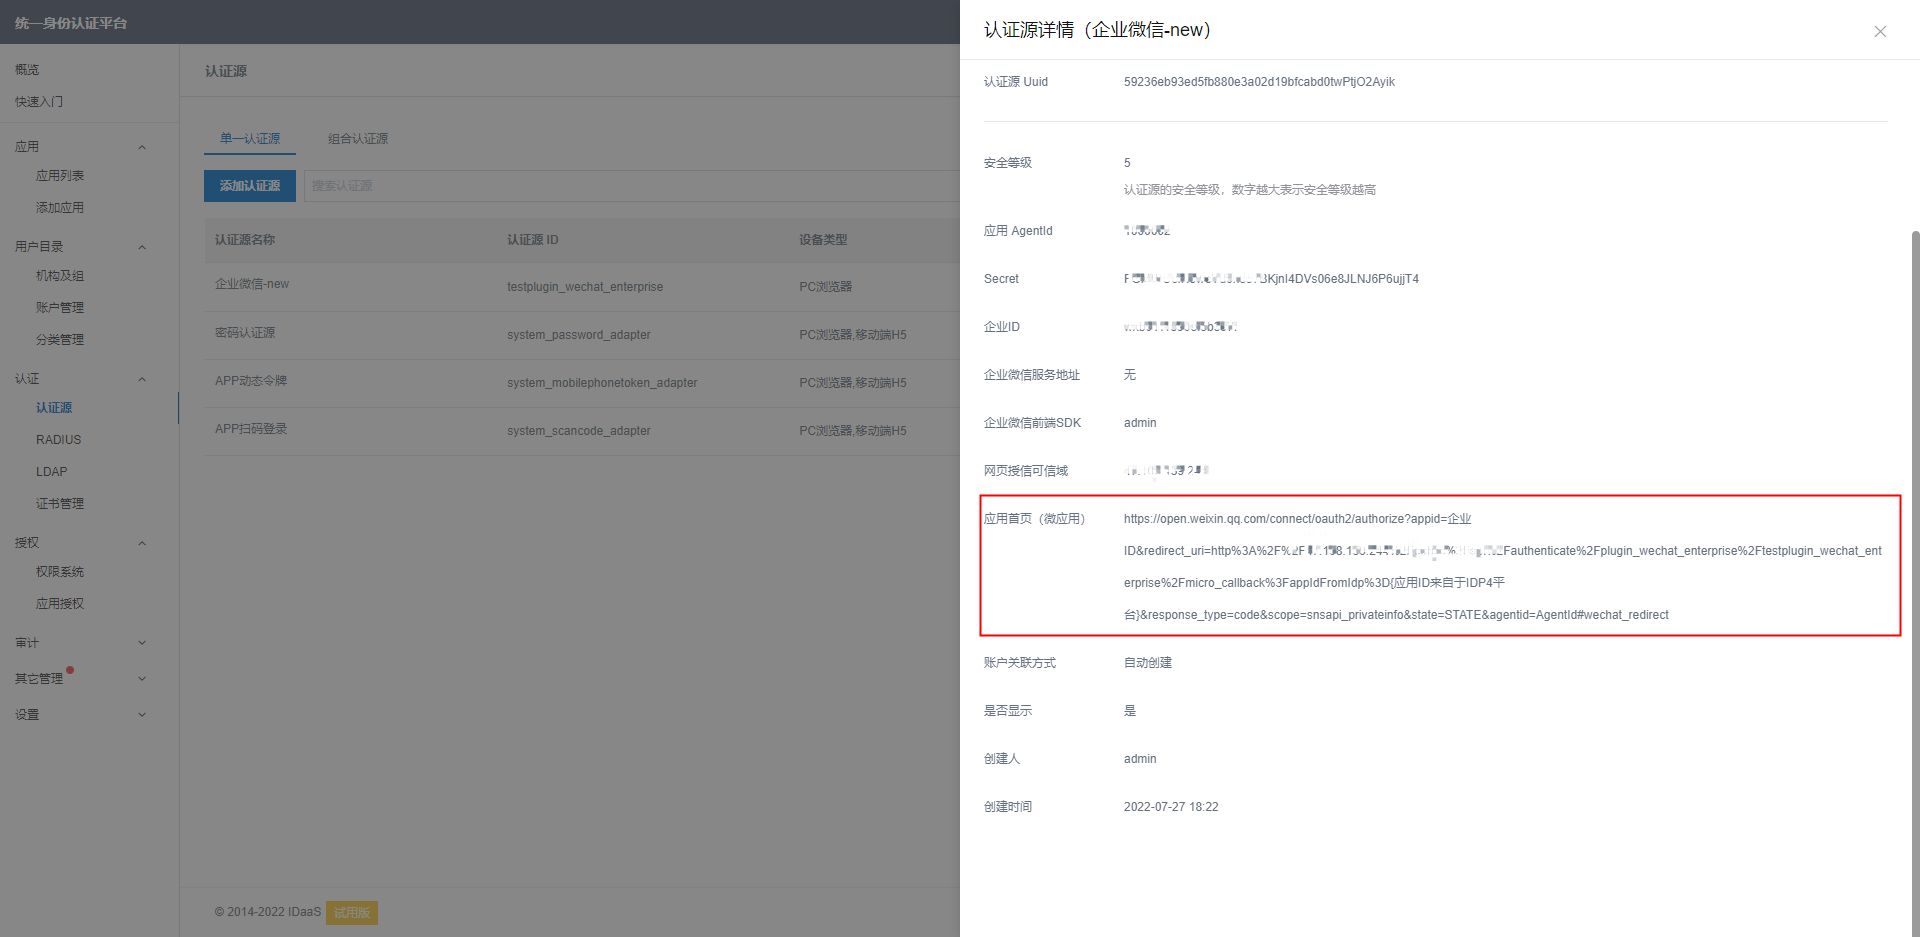Open 证书管理 in the sidebar
Viewport: 1920px width, 937px height.
[60, 504]
